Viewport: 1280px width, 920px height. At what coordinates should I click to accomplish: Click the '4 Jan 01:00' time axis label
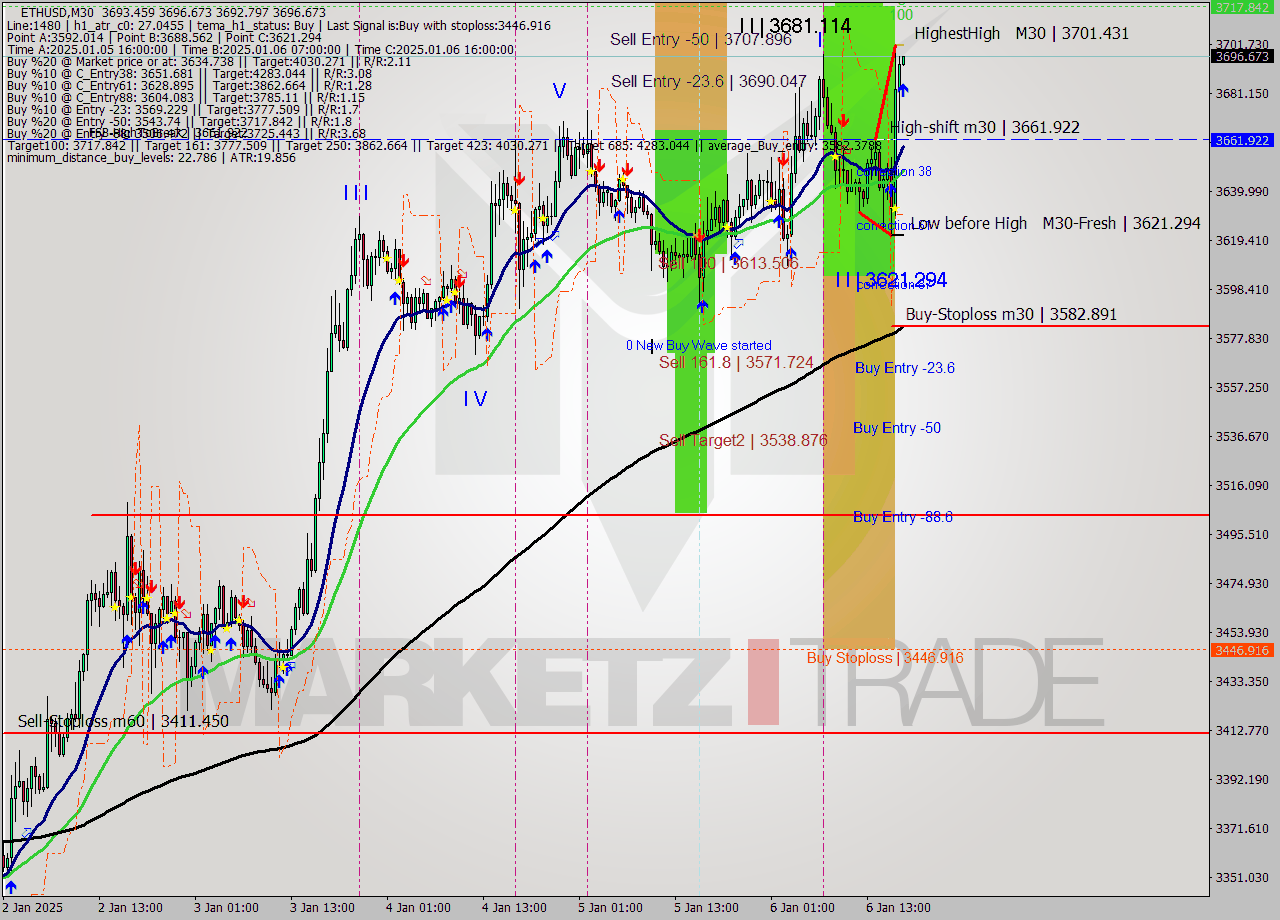click(419, 908)
